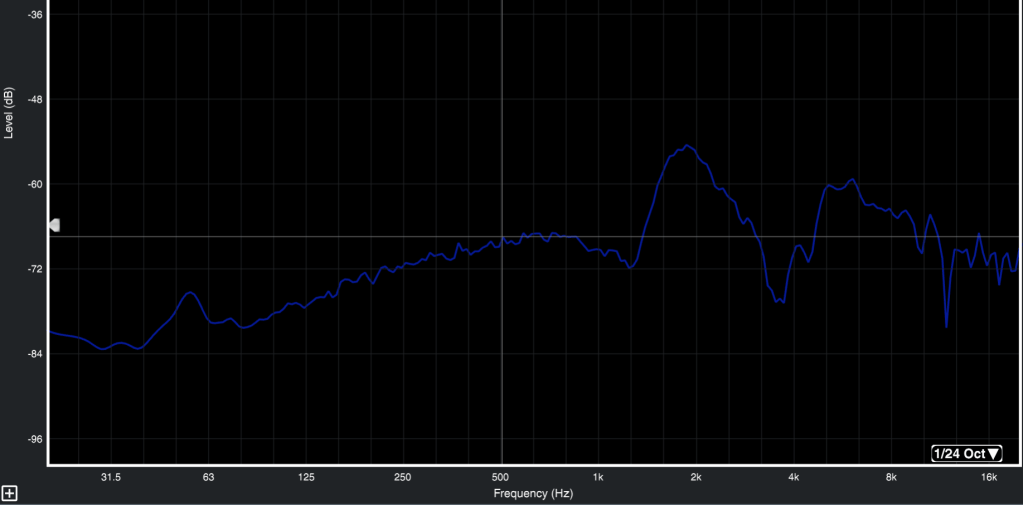The height and width of the screenshot is (505, 1023).
Task: Click the 1k frequency axis label
Action: click(598, 478)
